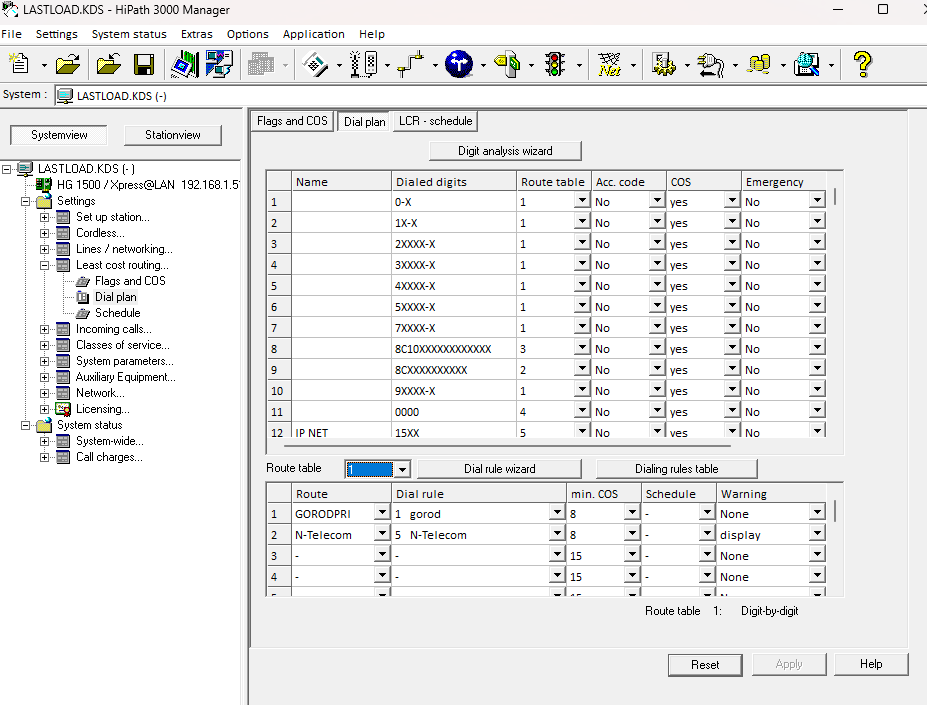Click the yellow question mark help icon
The image size is (927, 705).
[862, 65]
